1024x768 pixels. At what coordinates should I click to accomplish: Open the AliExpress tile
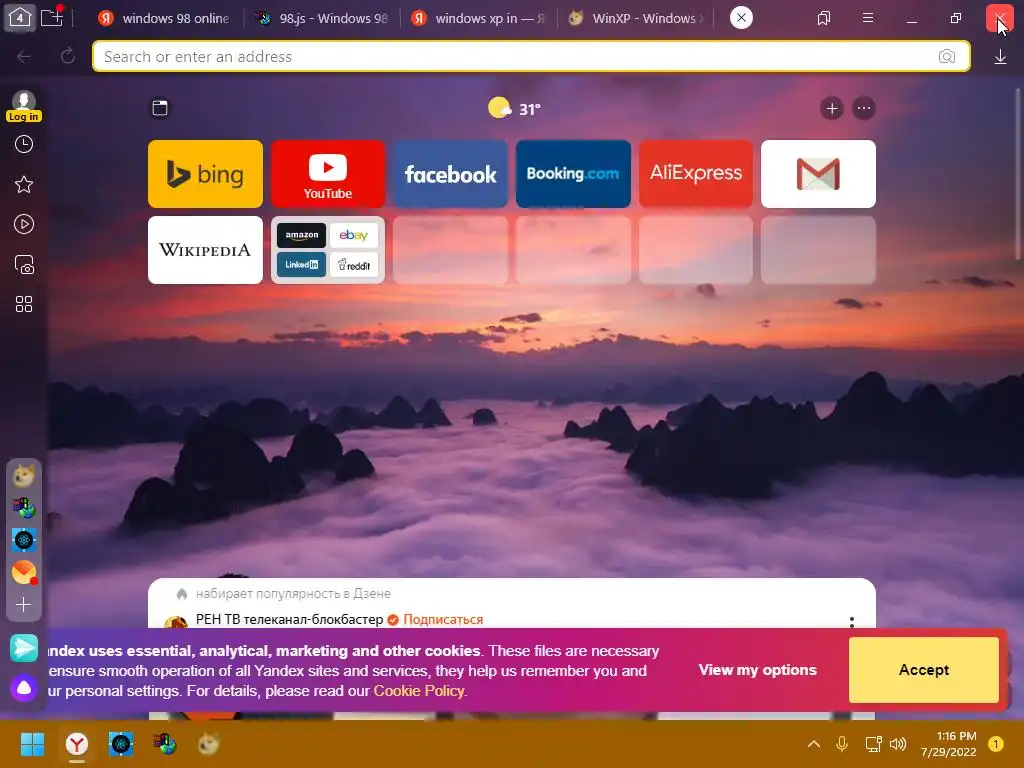coord(696,174)
